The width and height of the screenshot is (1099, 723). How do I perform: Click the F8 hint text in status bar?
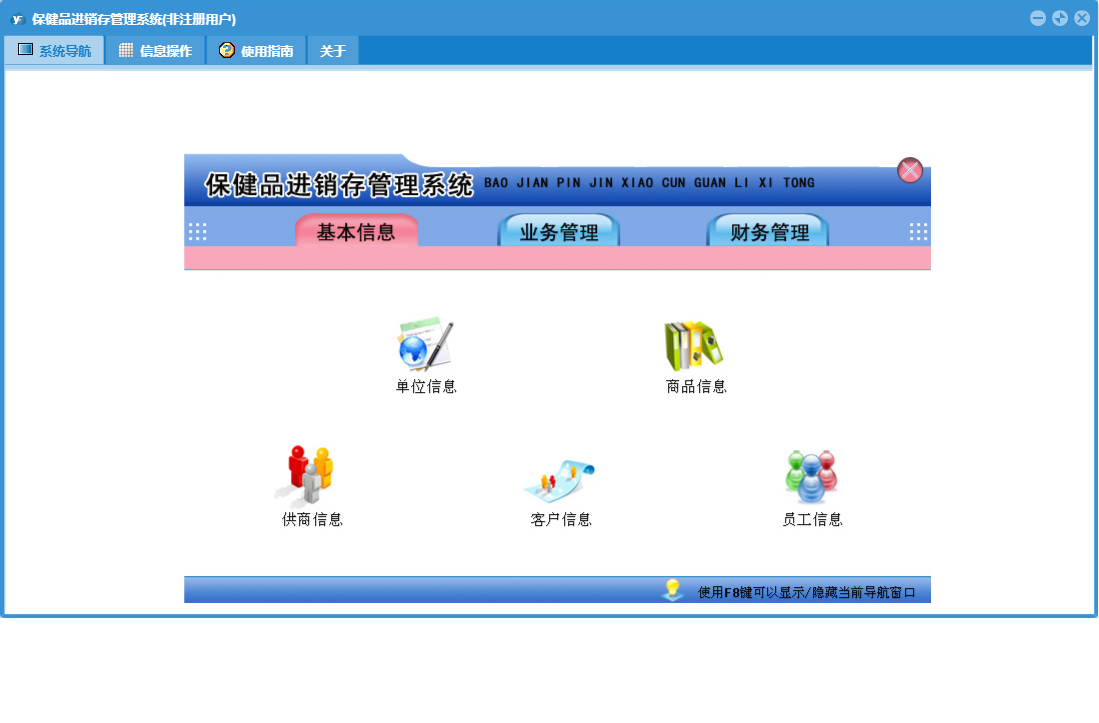pyautogui.click(x=807, y=592)
